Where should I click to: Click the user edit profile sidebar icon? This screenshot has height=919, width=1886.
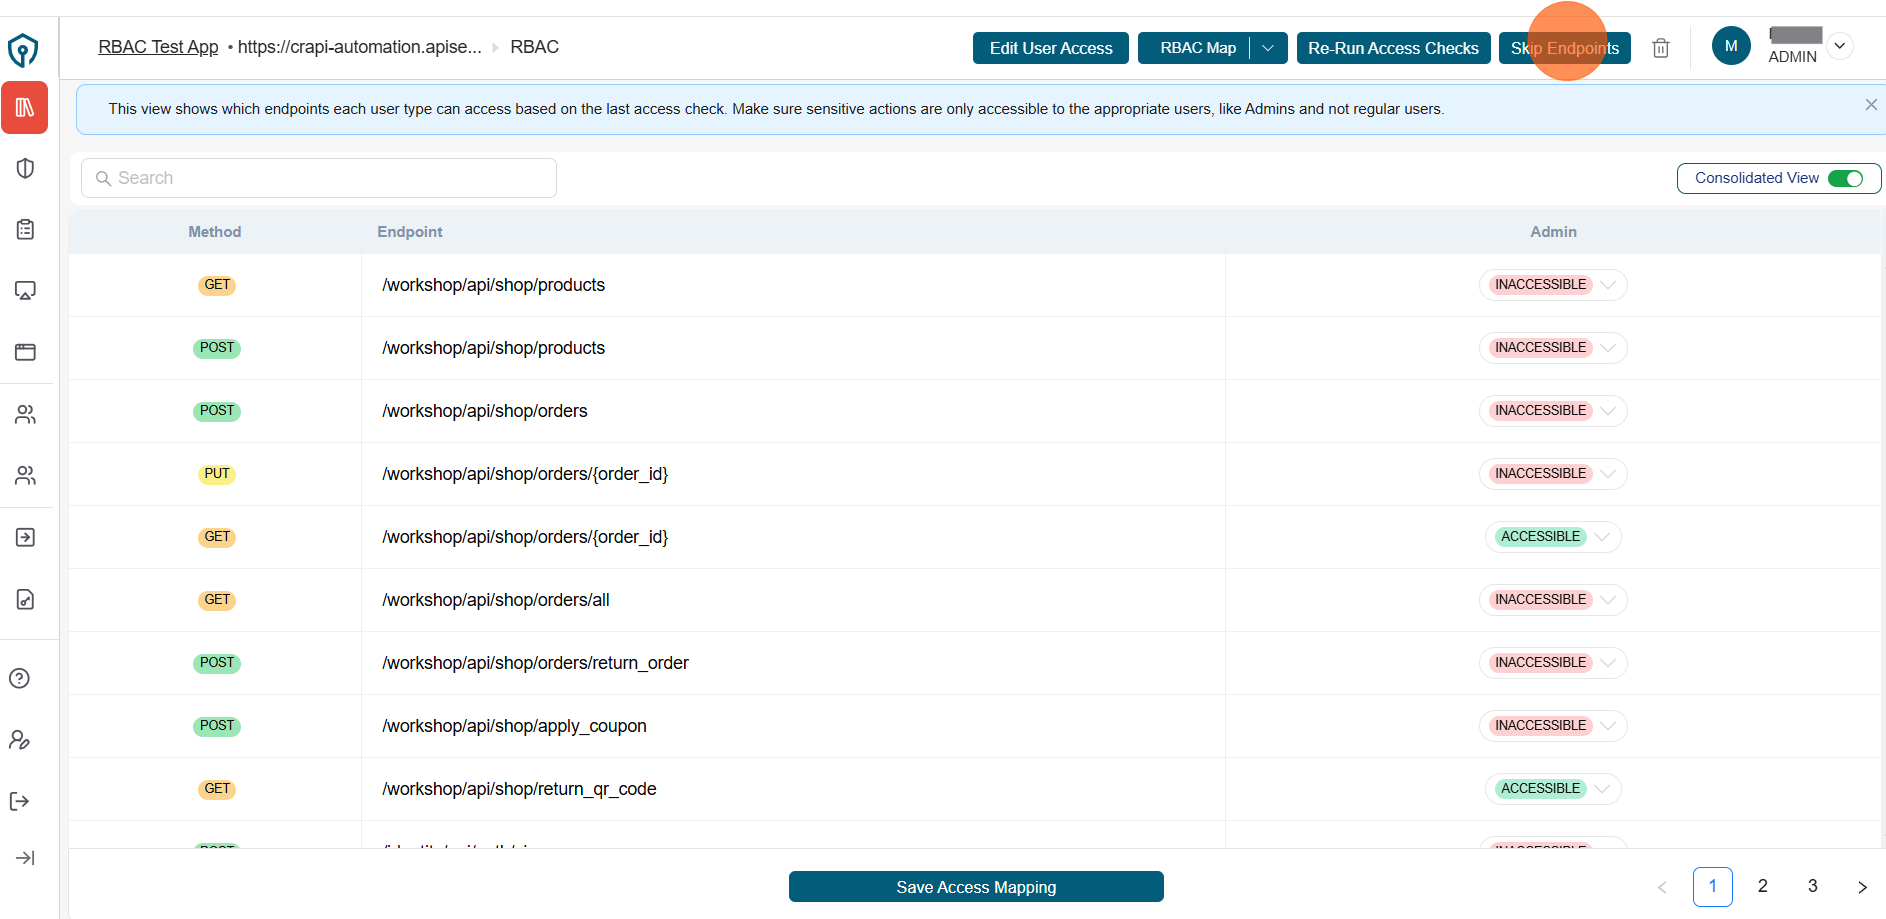tap(19, 740)
